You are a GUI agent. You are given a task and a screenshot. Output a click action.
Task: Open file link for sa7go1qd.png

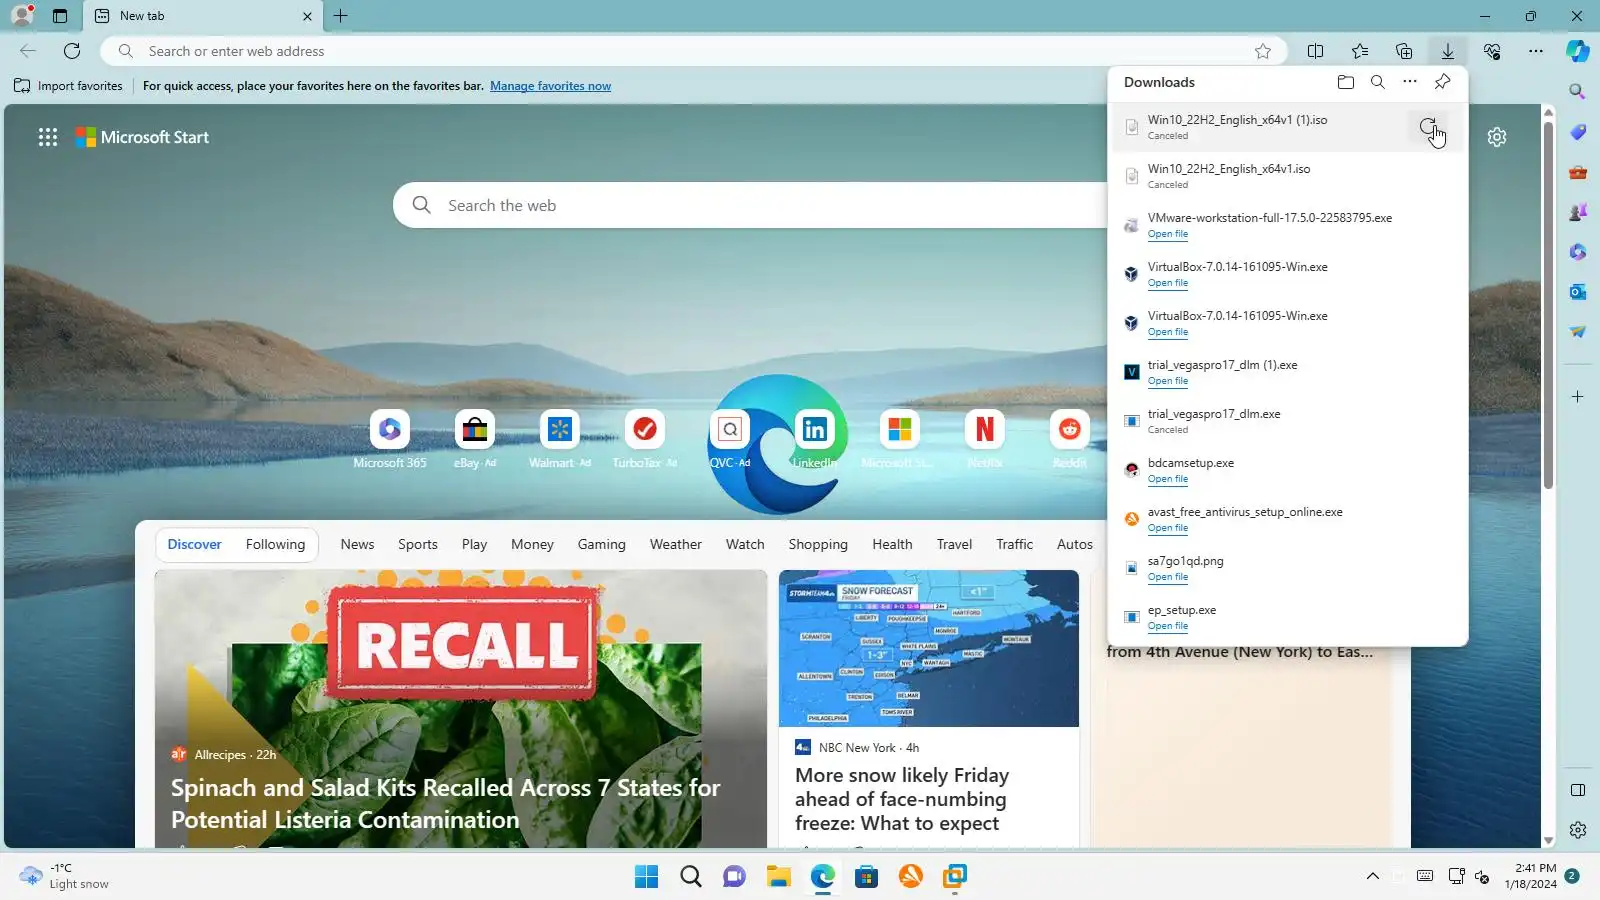tap(1168, 577)
